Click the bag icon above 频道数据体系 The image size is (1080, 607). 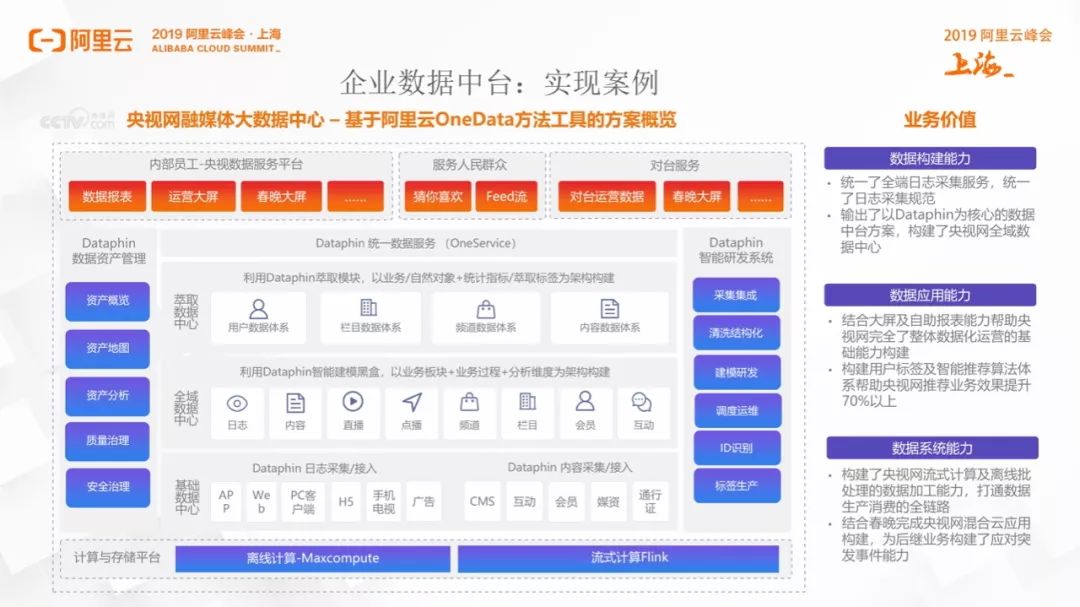(x=485, y=308)
